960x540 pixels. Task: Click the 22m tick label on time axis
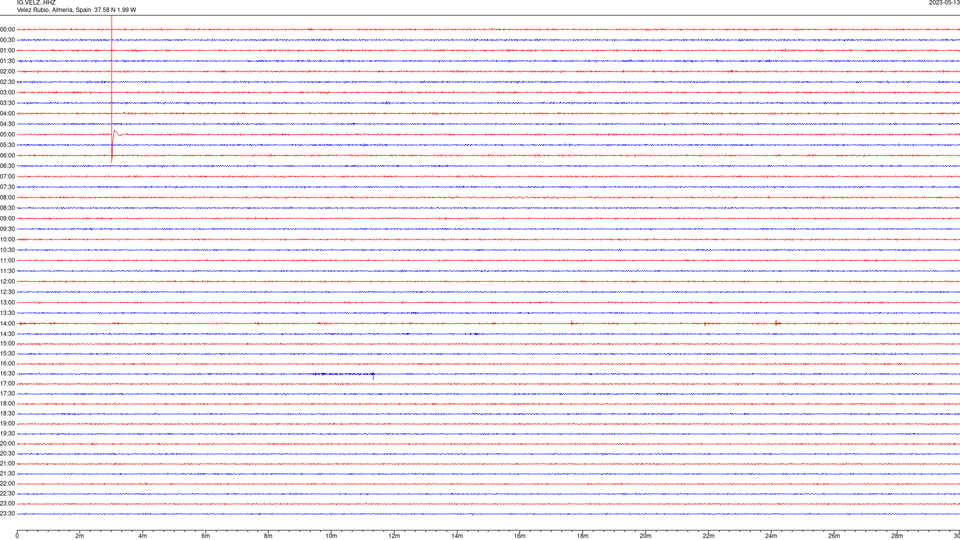[708, 536]
